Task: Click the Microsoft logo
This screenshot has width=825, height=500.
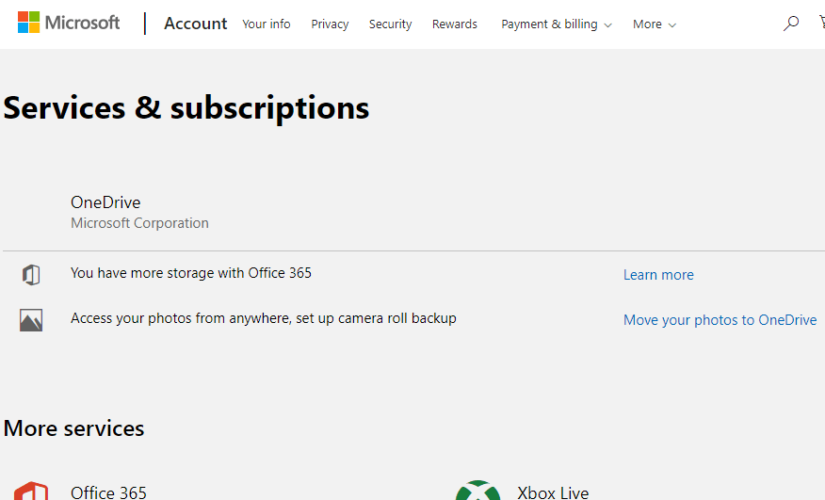Action: click(x=68, y=23)
